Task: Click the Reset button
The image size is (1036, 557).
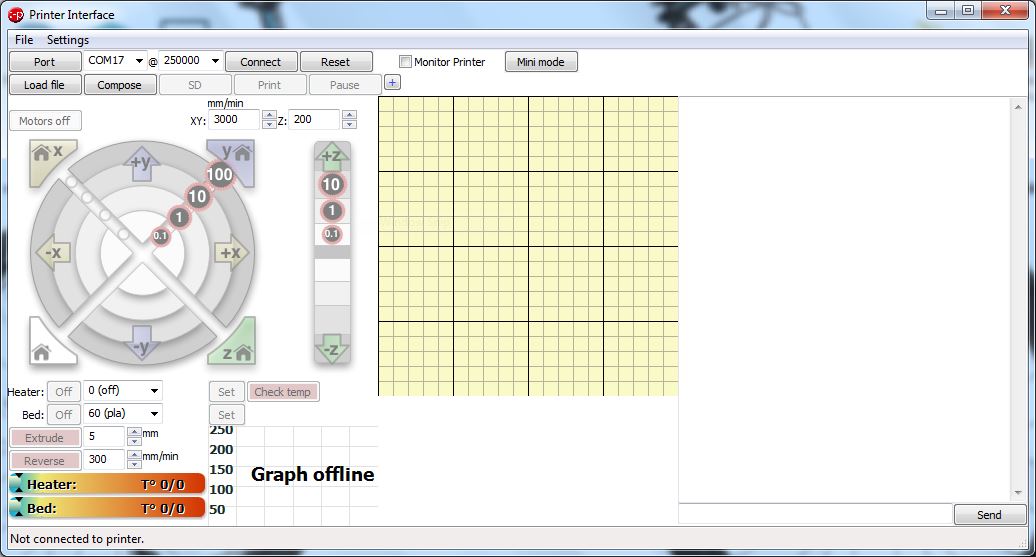Action: [336, 61]
